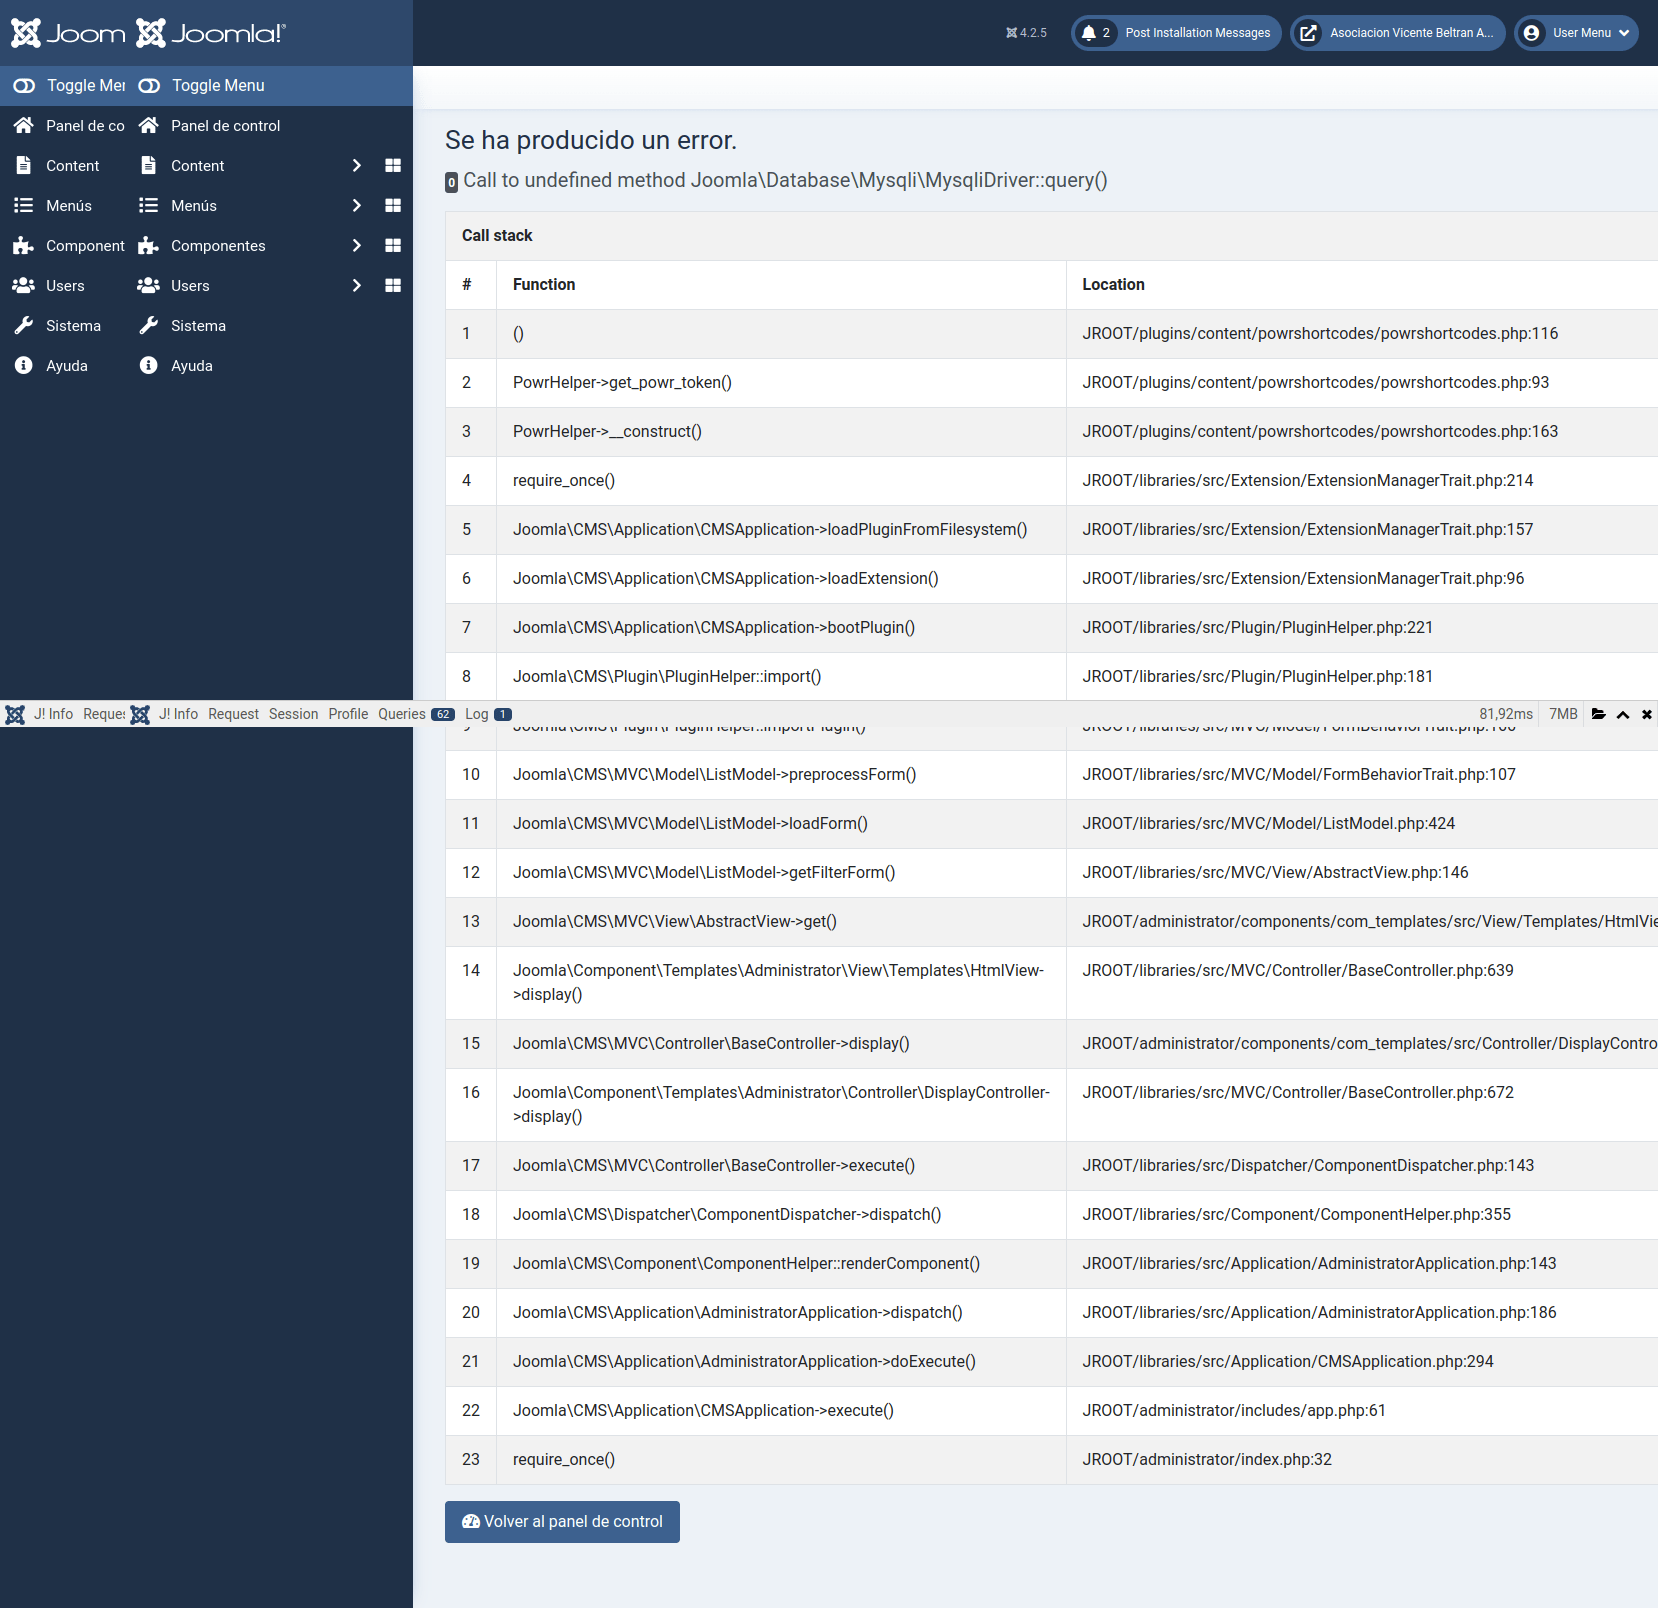
Task: Open the Request tab in debug bar
Action: (x=233, y=714)
